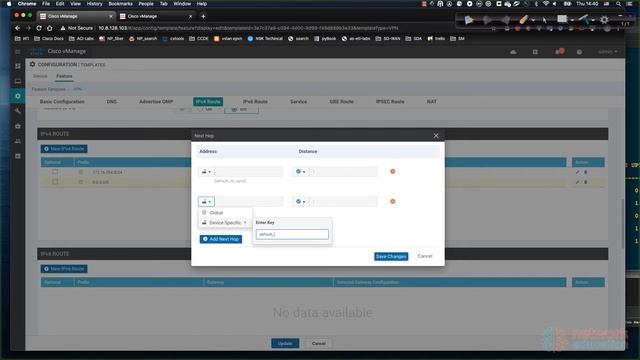Remove the first next hop row
Screen dimensions: 640x360
393,171
